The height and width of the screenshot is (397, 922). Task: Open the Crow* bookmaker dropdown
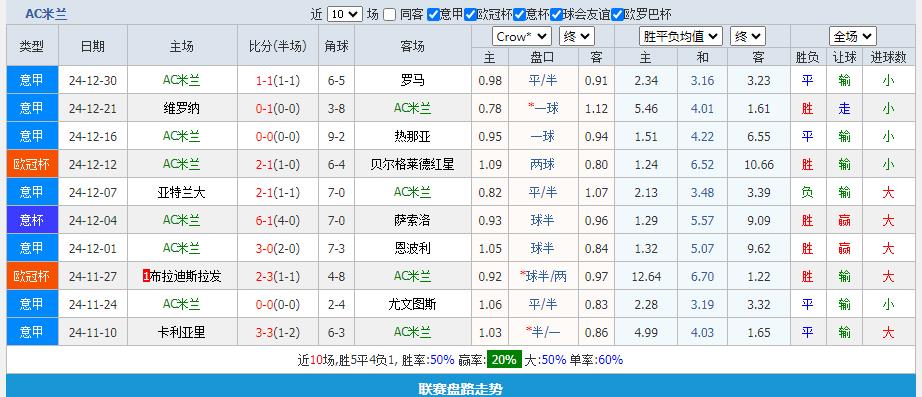click(x=522, y=36)
